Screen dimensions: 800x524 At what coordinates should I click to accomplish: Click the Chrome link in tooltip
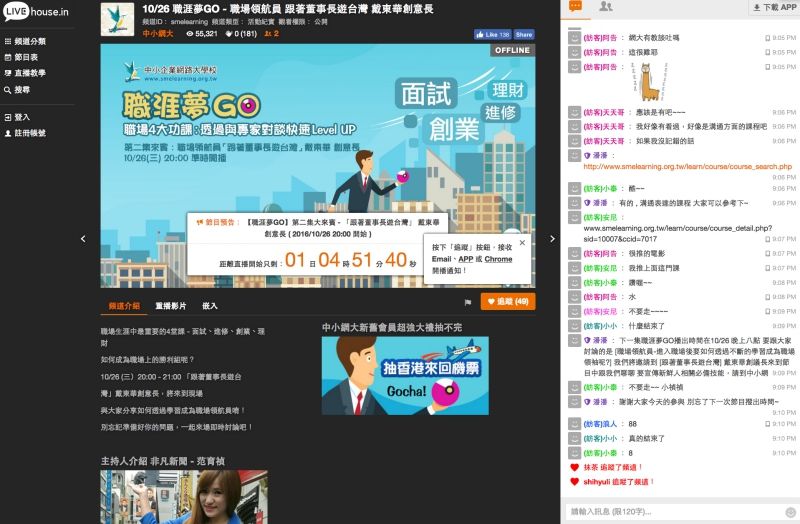pyautogui.click(x=498, y=259)
